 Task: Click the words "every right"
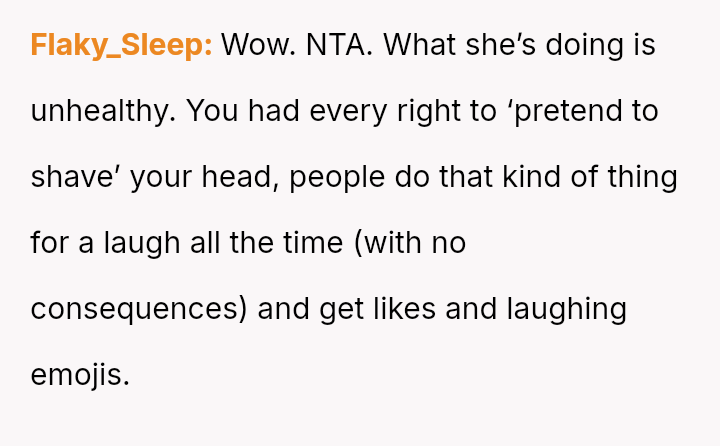click(382, 111)
